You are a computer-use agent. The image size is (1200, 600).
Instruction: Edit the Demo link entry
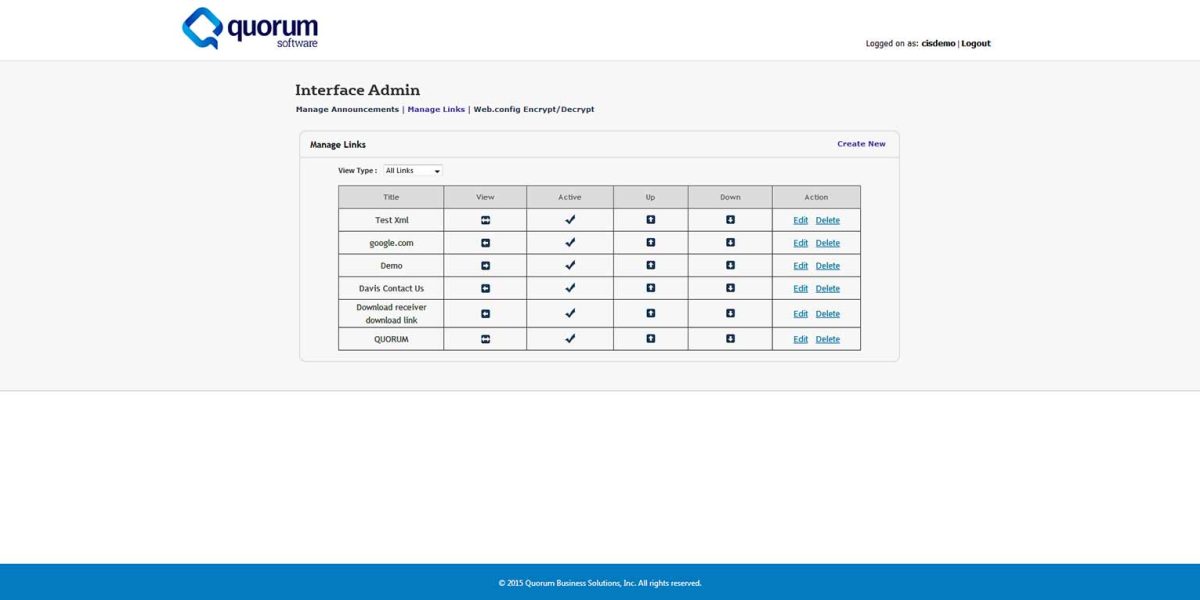(800, 265)
